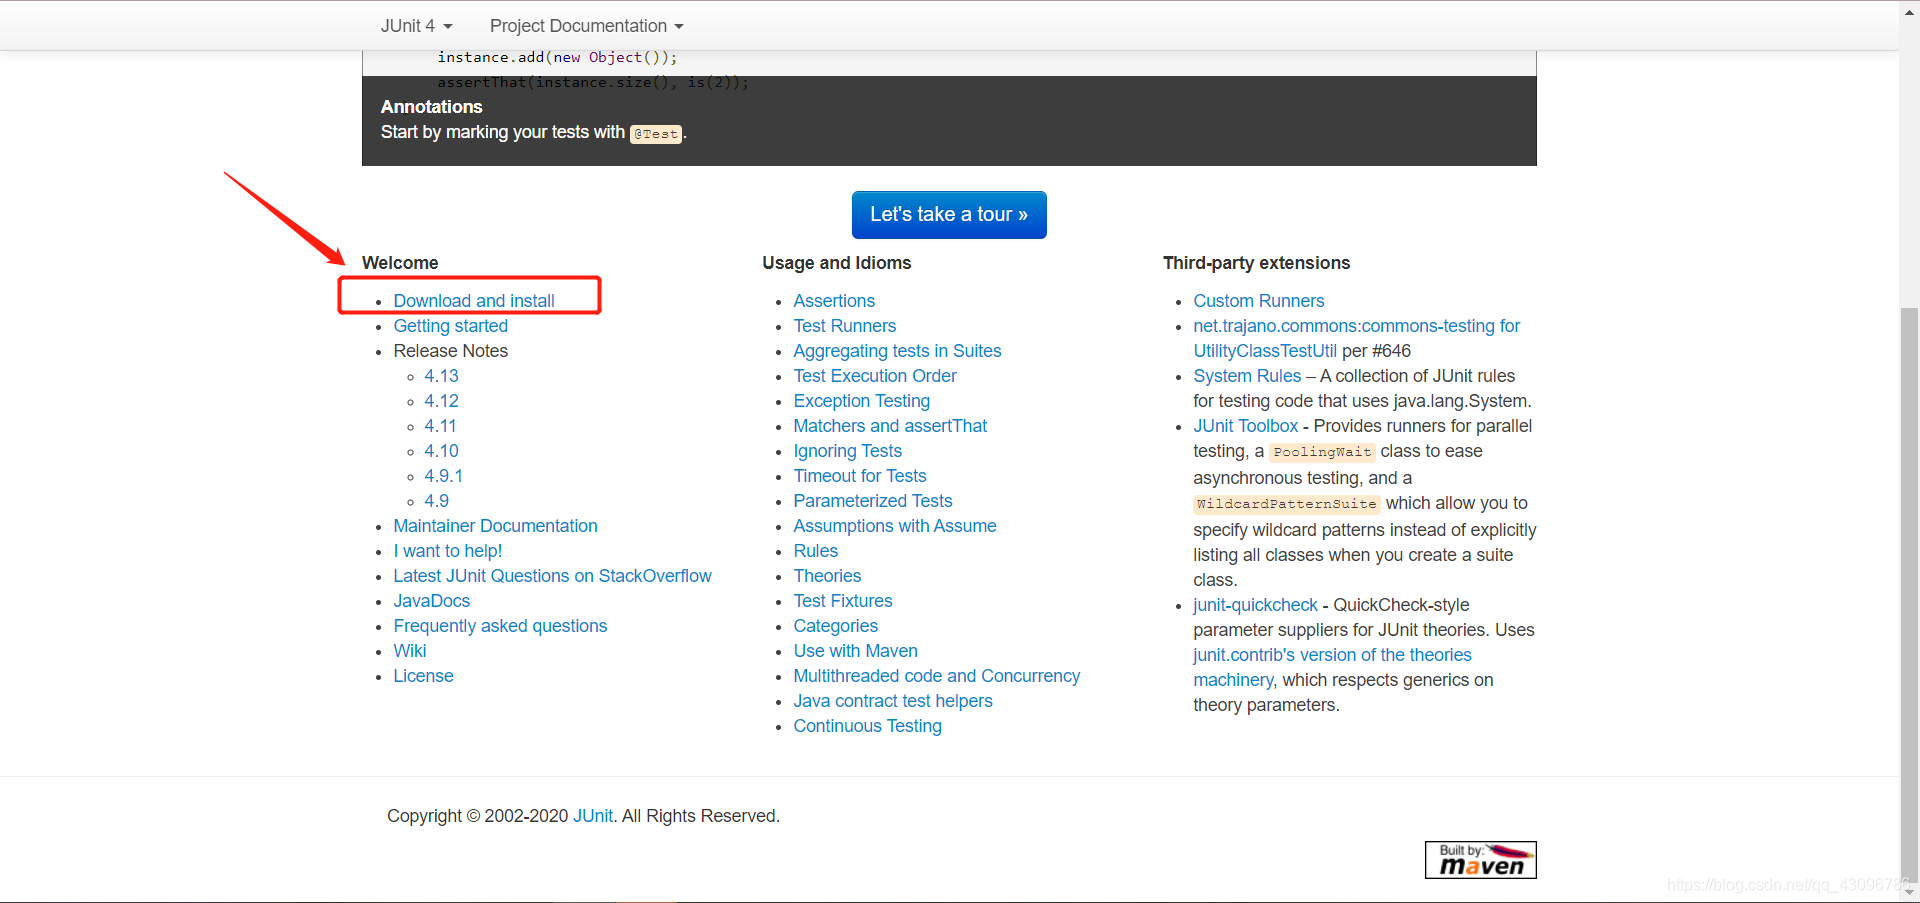Open Timeout for Tests link

point(860,476)
